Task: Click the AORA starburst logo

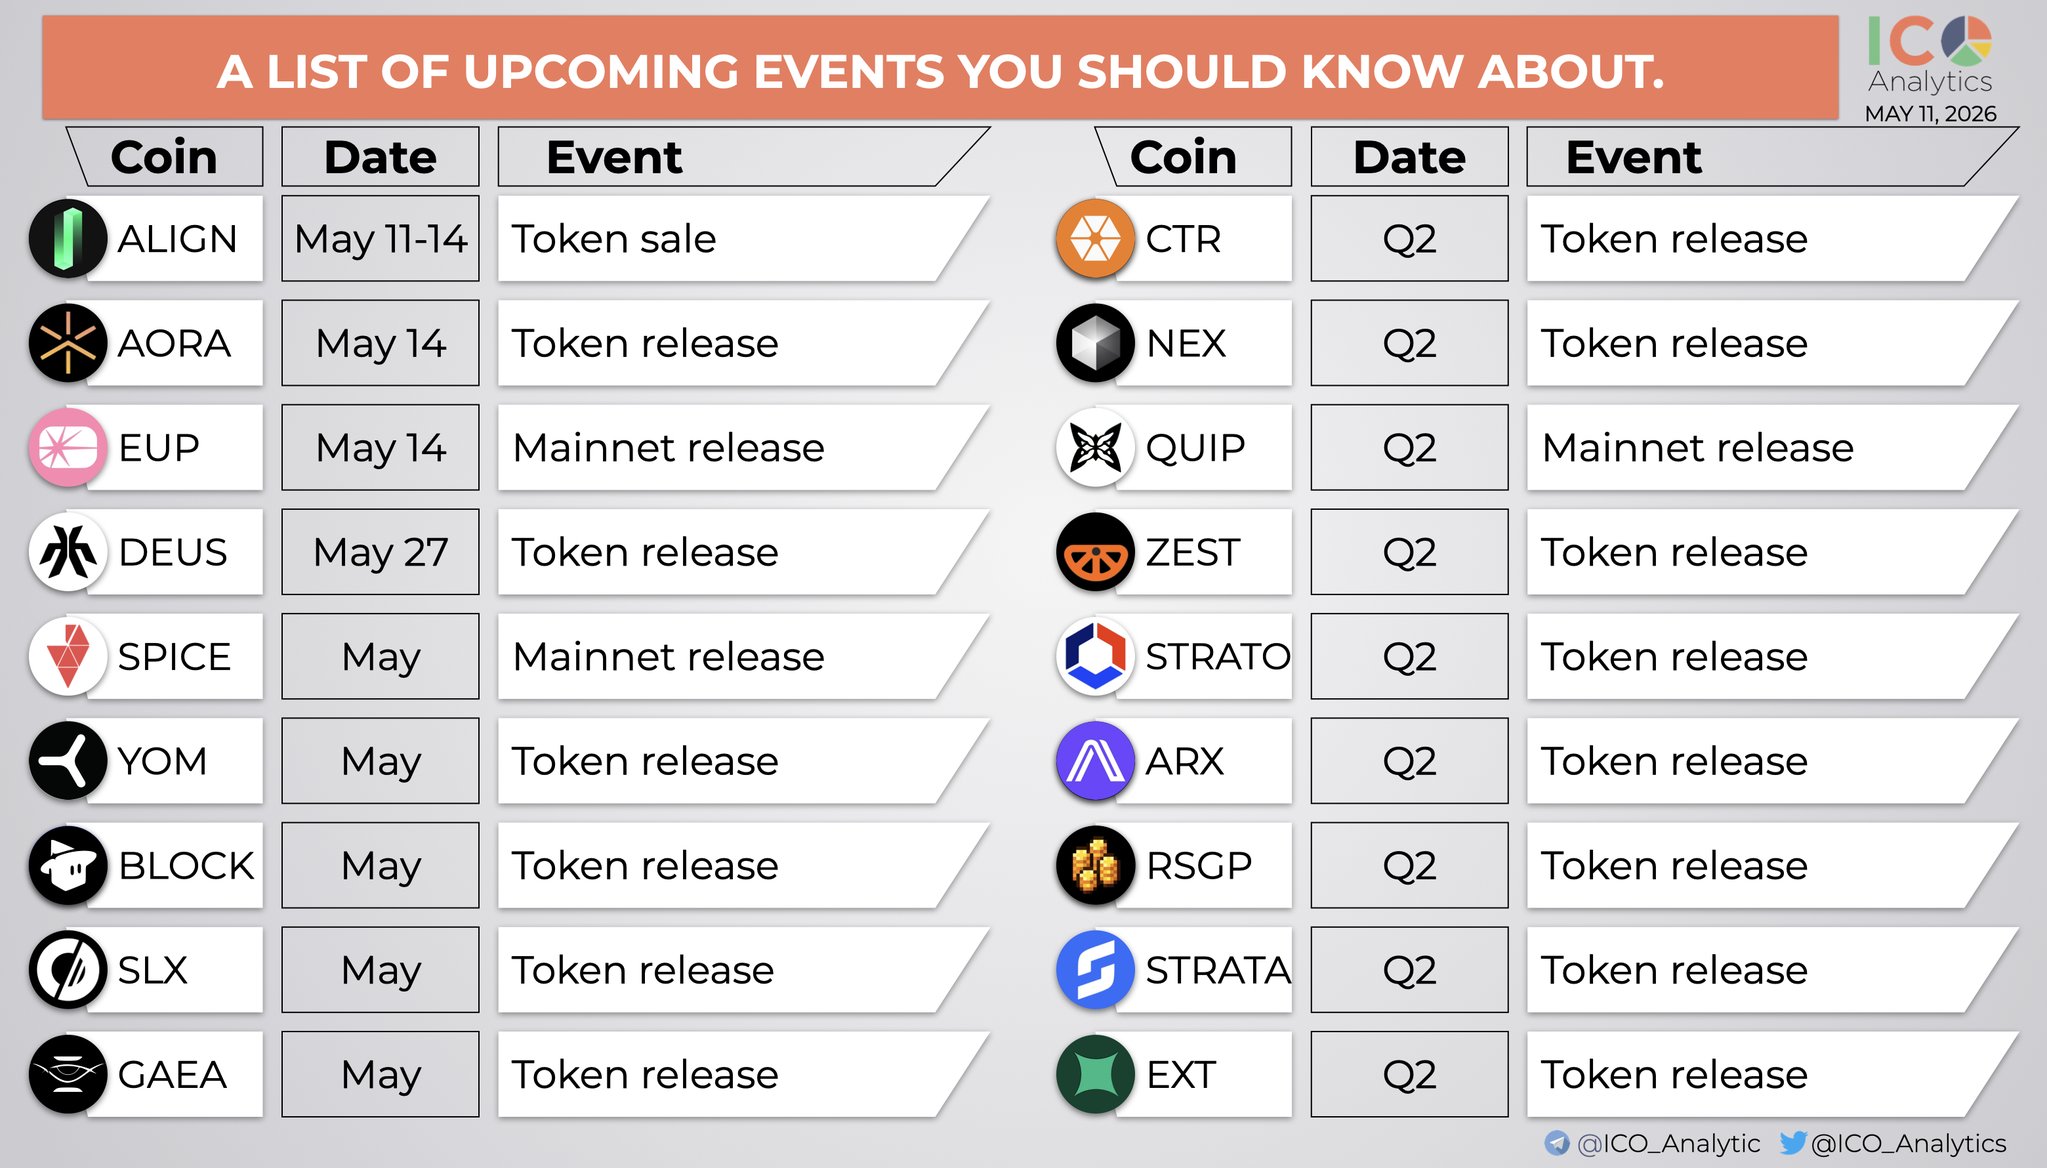Action: pyautogui.click(x=67, y=343)
